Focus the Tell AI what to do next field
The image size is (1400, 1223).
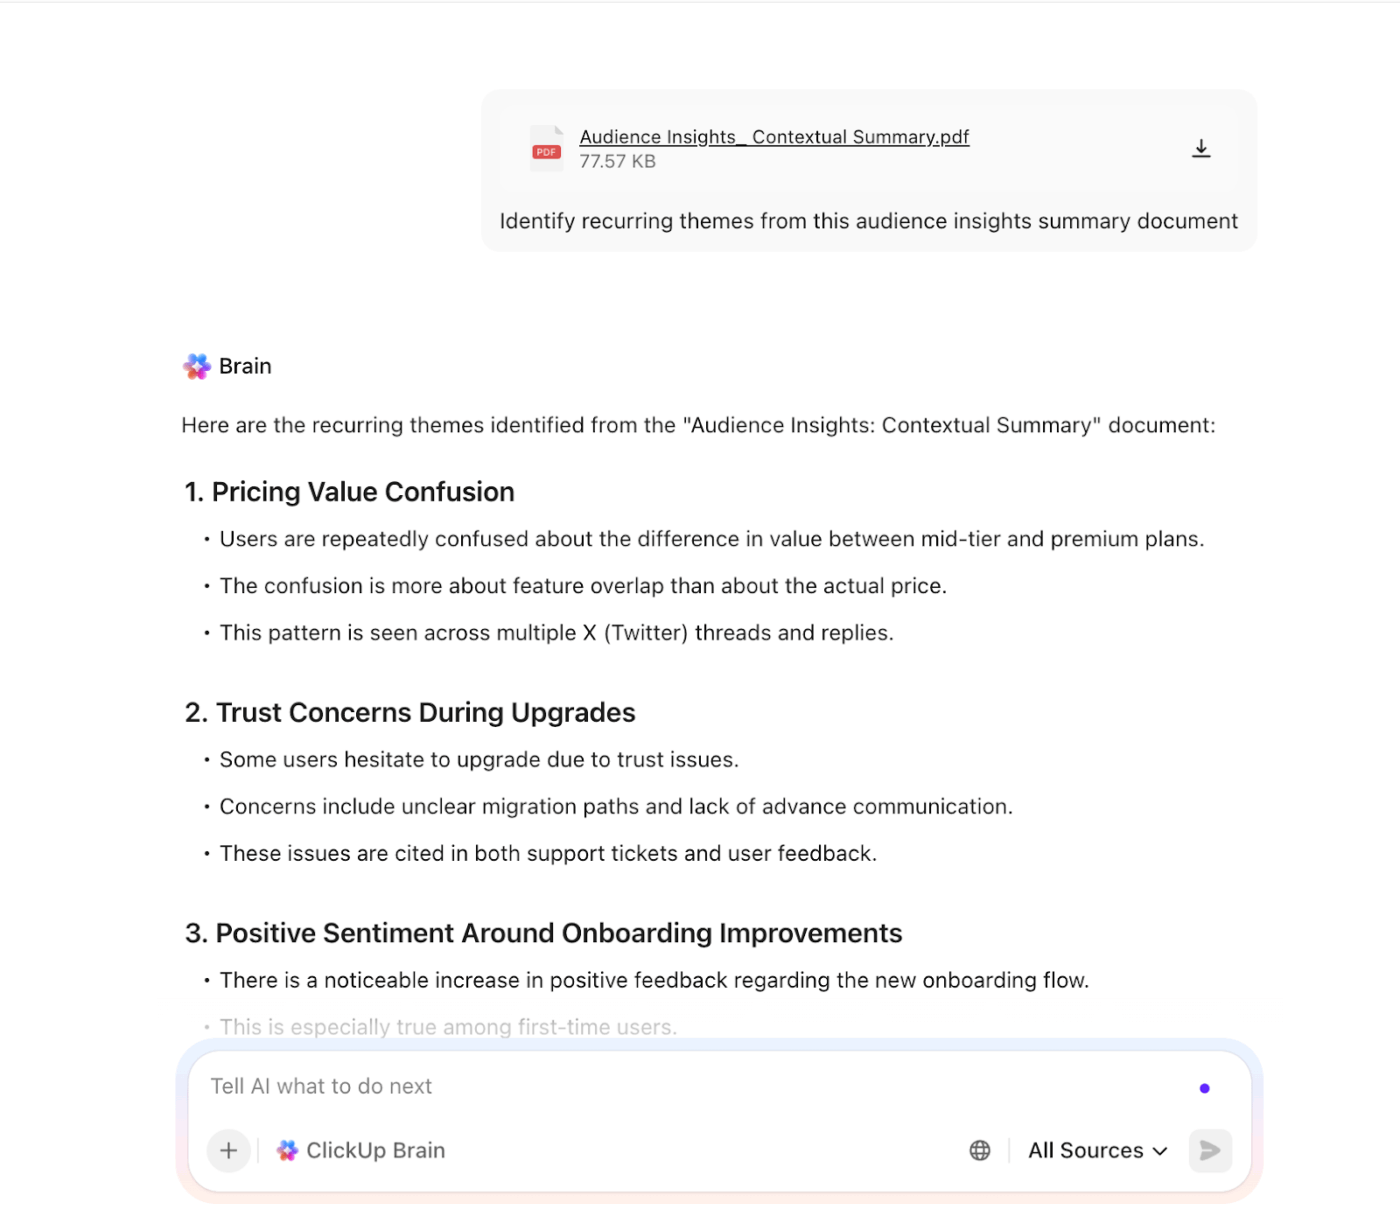(500, 1086)
